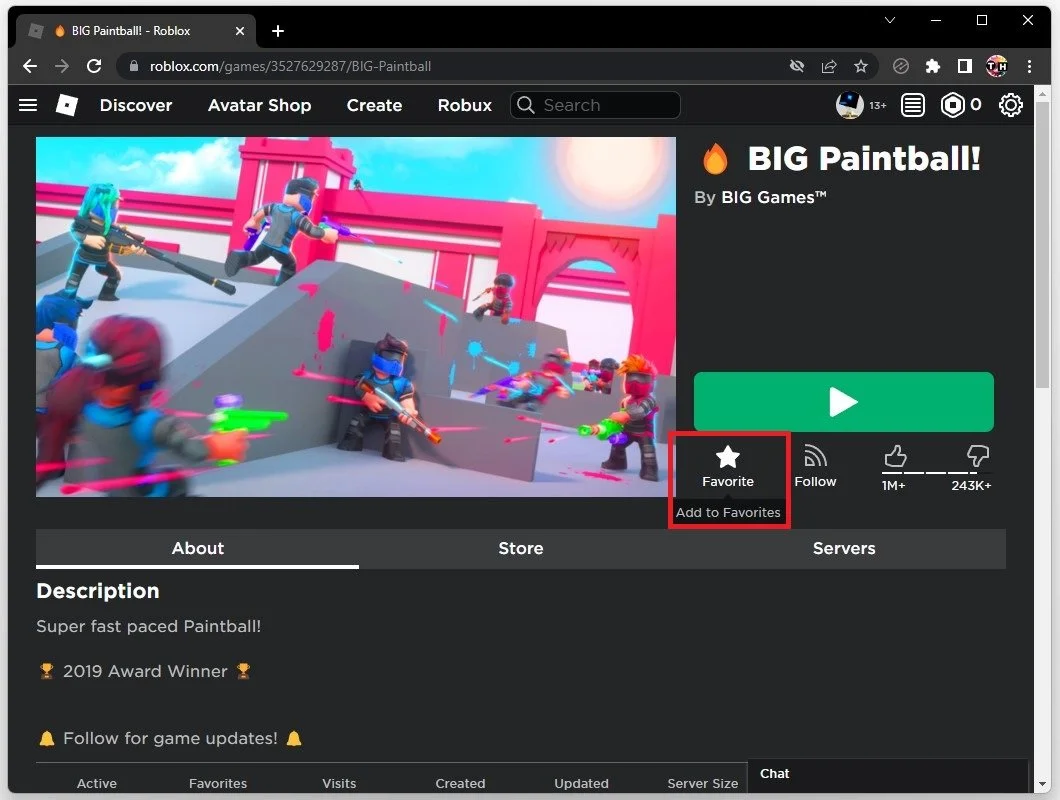Click the 1M+ likes count
This screenshot has width=1060, height=800.
pos(893,486)
